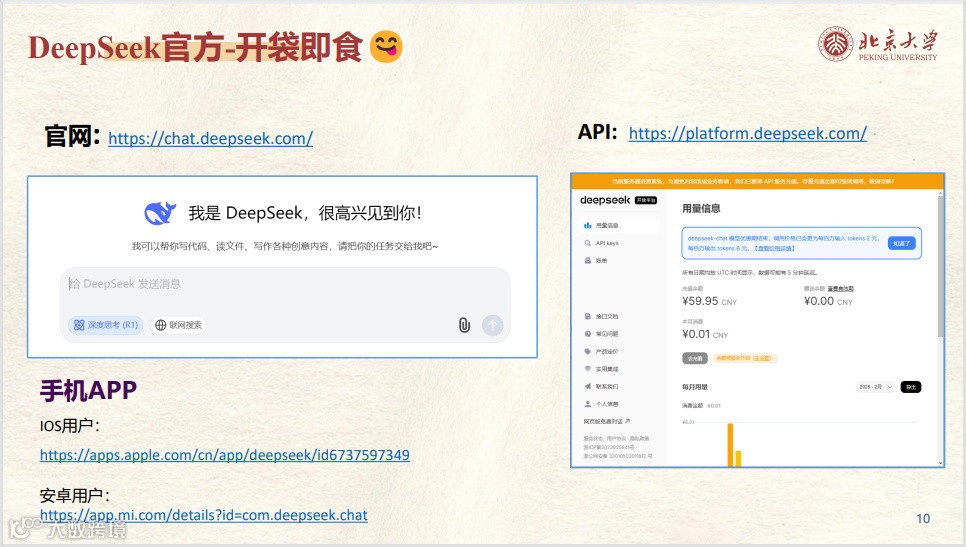Open the 2025 - 2月 month dropdown
Screen dimensions: 966x547
875,387
